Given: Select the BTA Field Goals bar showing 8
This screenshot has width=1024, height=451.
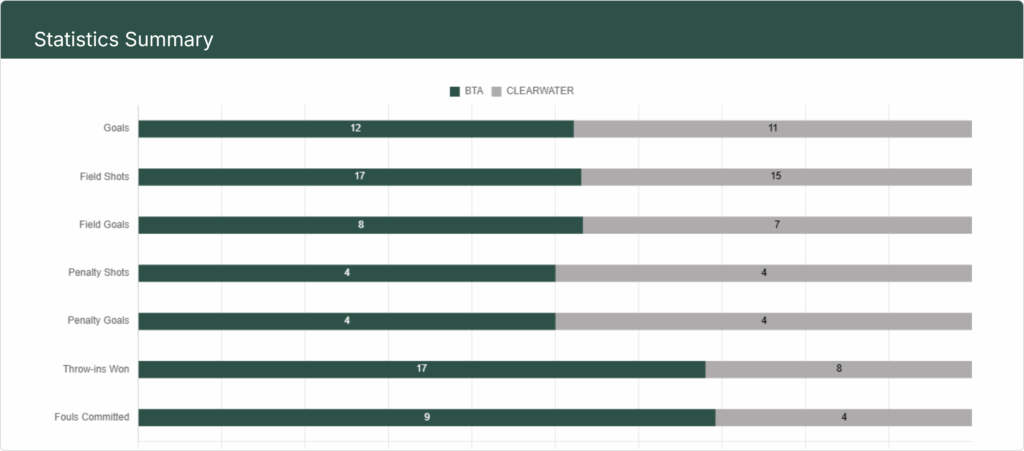Looking at the screenshot, I should [x=360, y=225].
